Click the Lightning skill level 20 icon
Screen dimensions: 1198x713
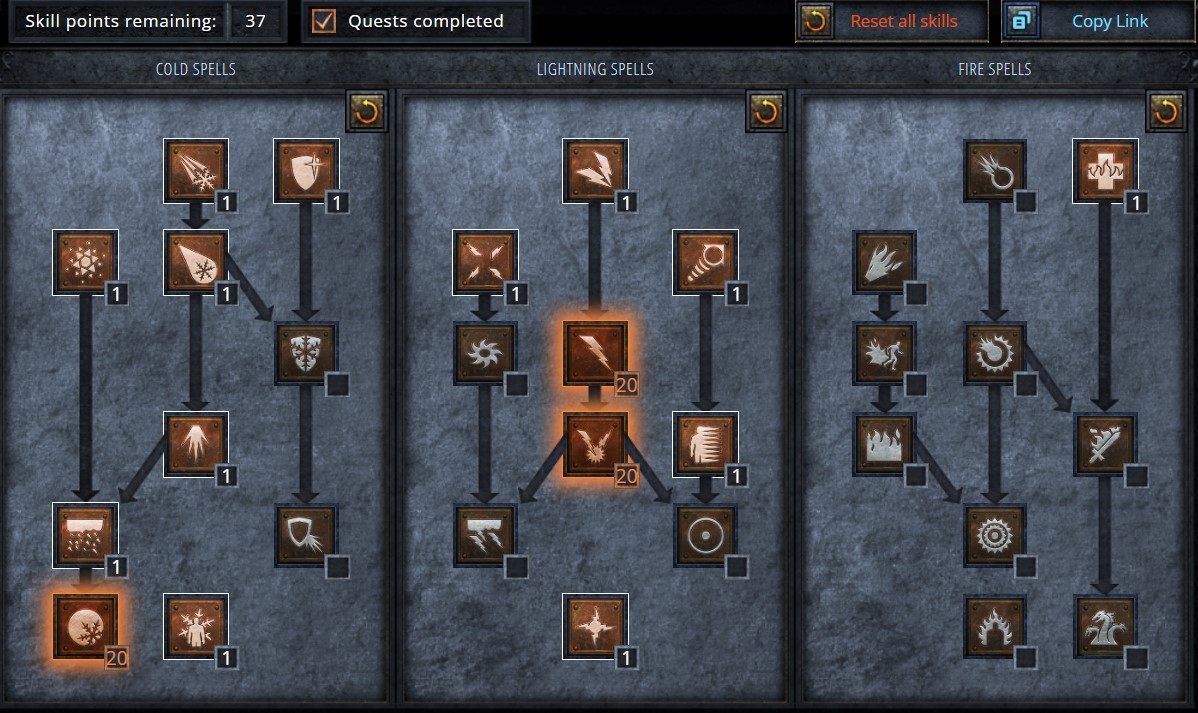pos(595,353)
